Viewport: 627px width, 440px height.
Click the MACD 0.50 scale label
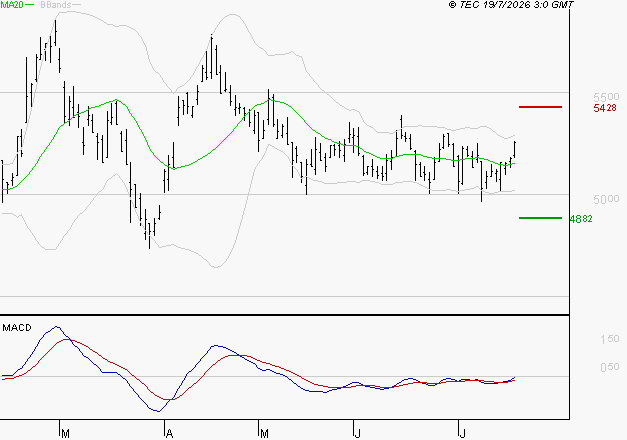610,367
